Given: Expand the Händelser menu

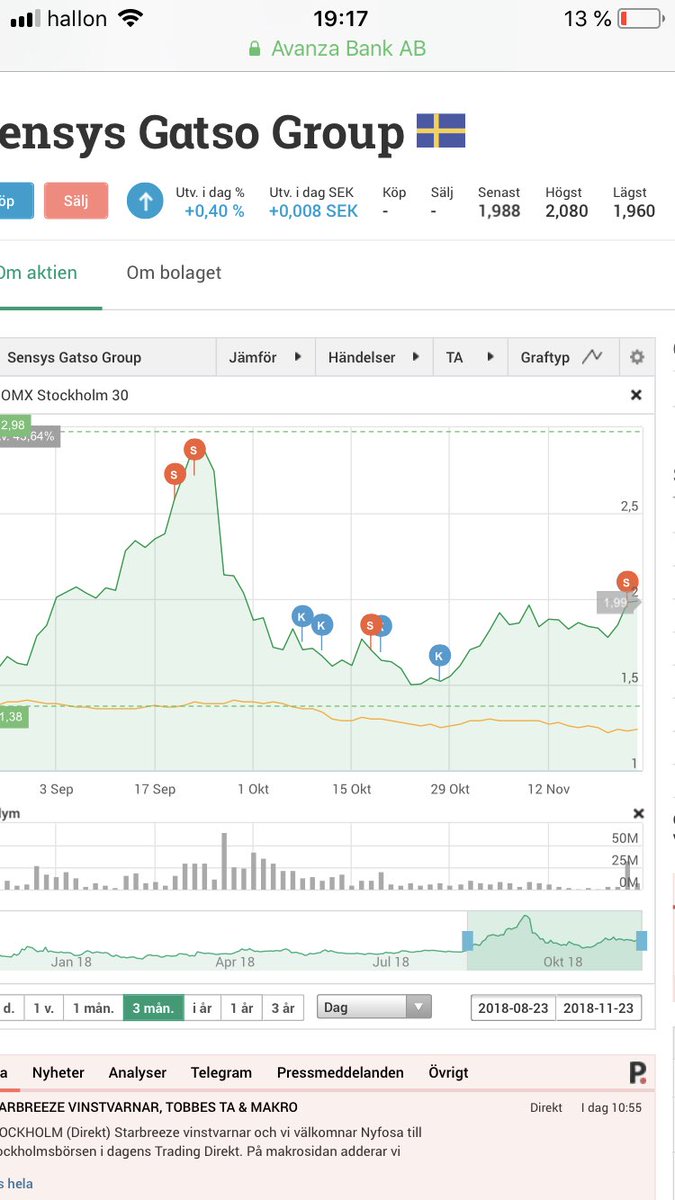Looking at the screenshot, I should pyautogui.click(x=373, y=357).
